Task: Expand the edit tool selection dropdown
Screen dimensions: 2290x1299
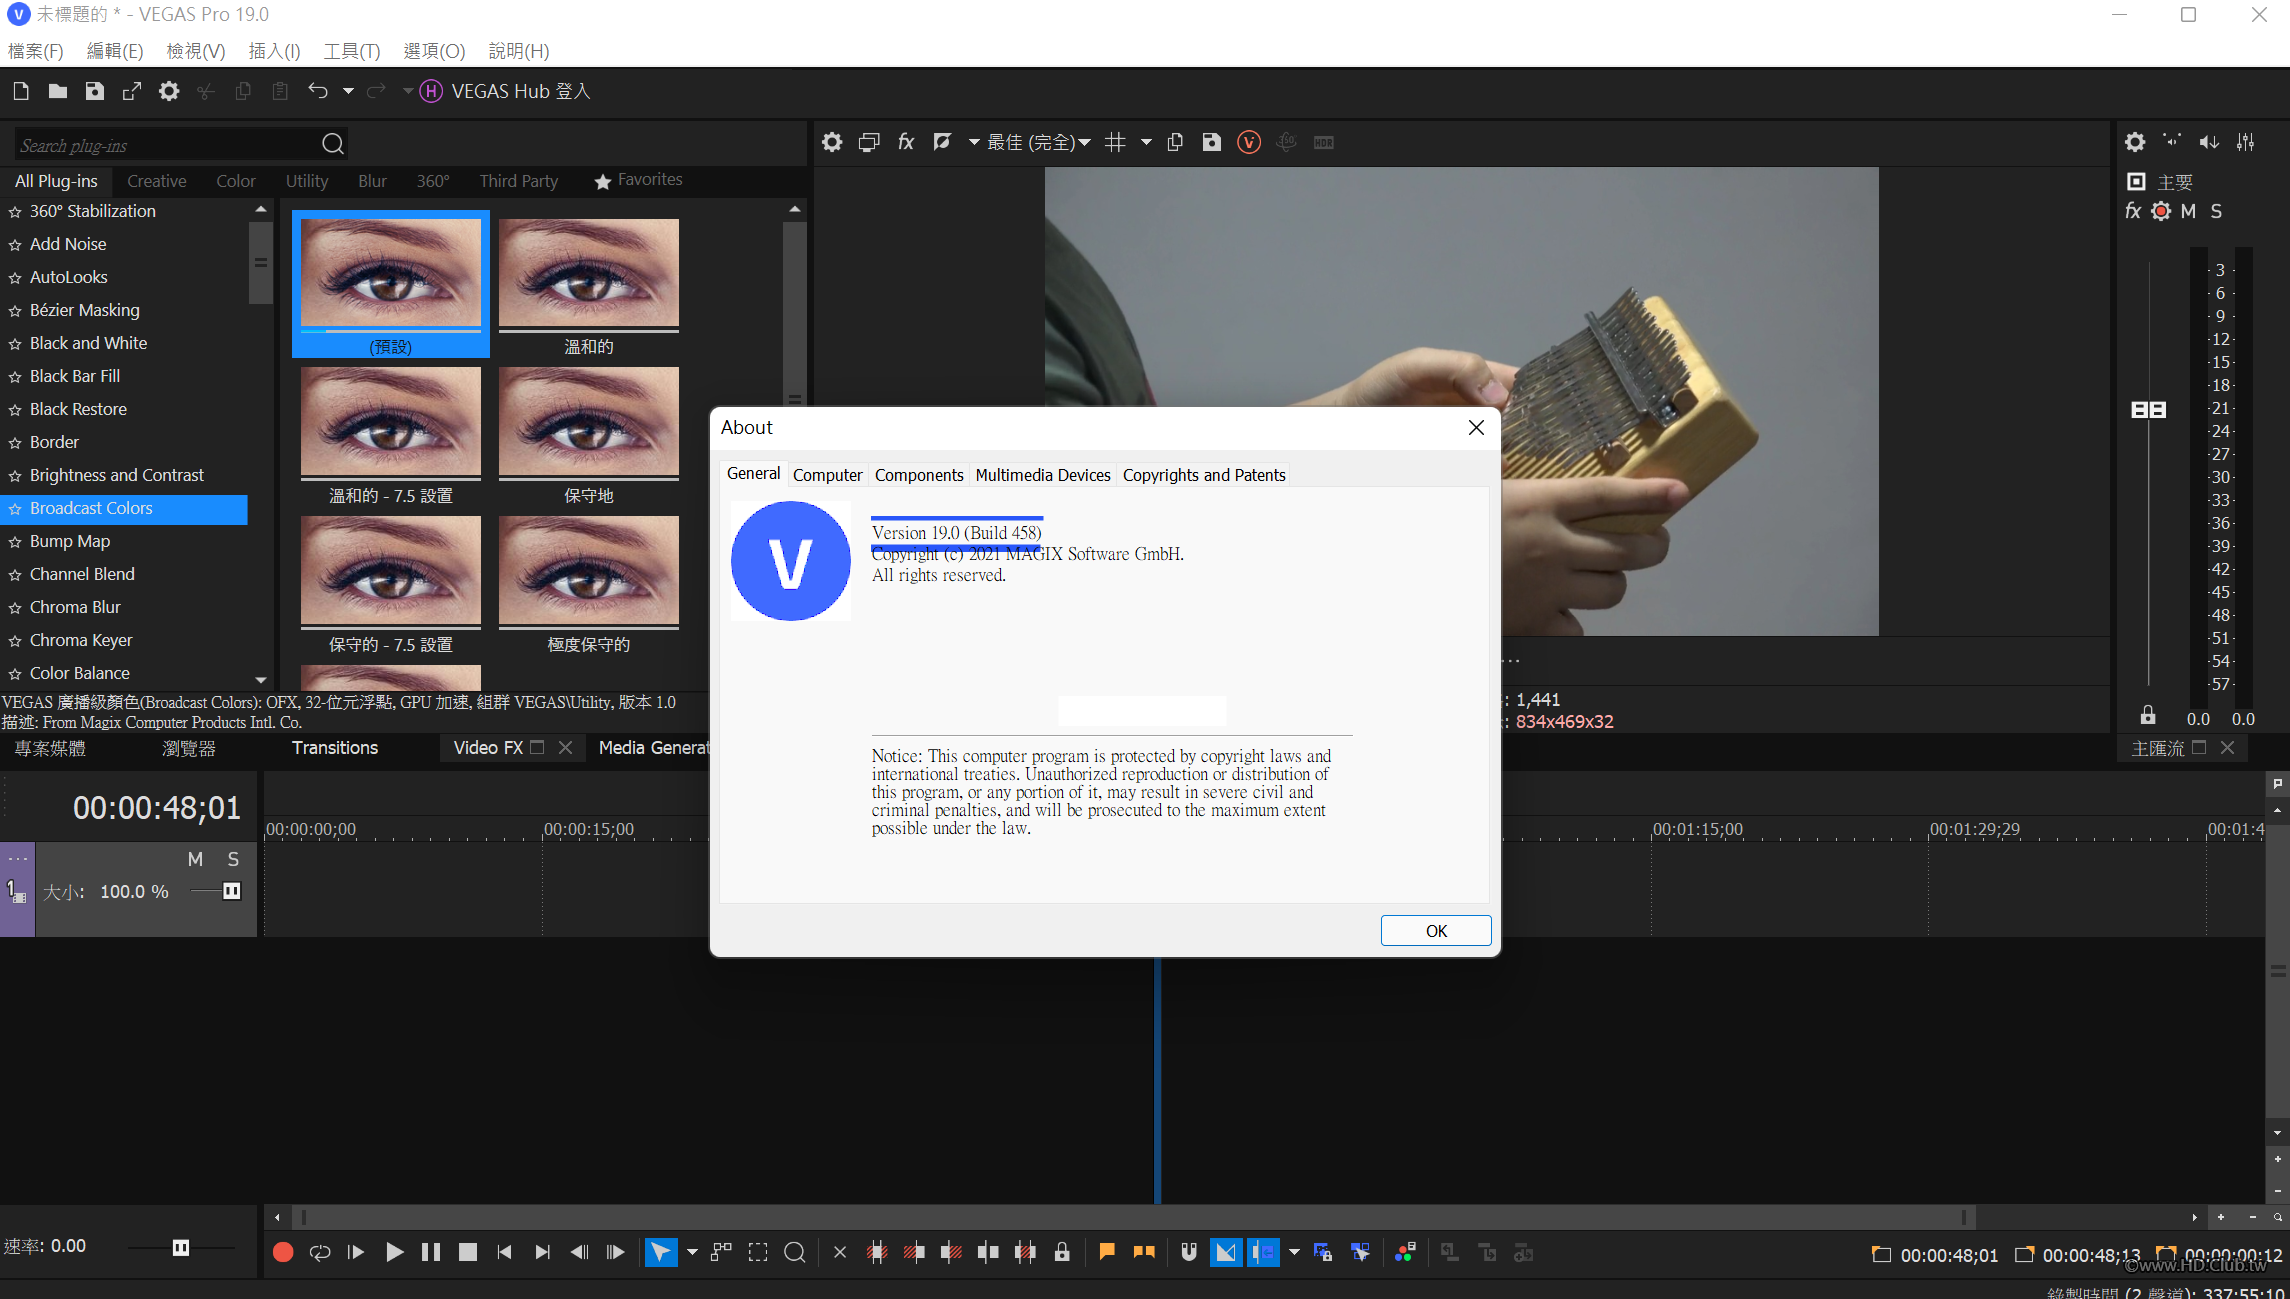Action: pyautogui.click(x=692, y=1252)
